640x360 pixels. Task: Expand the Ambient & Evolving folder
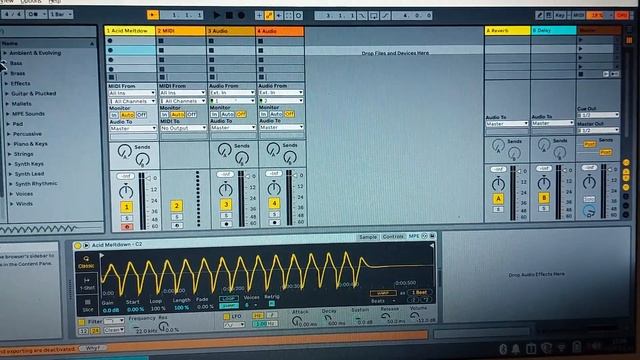[5, 53]
